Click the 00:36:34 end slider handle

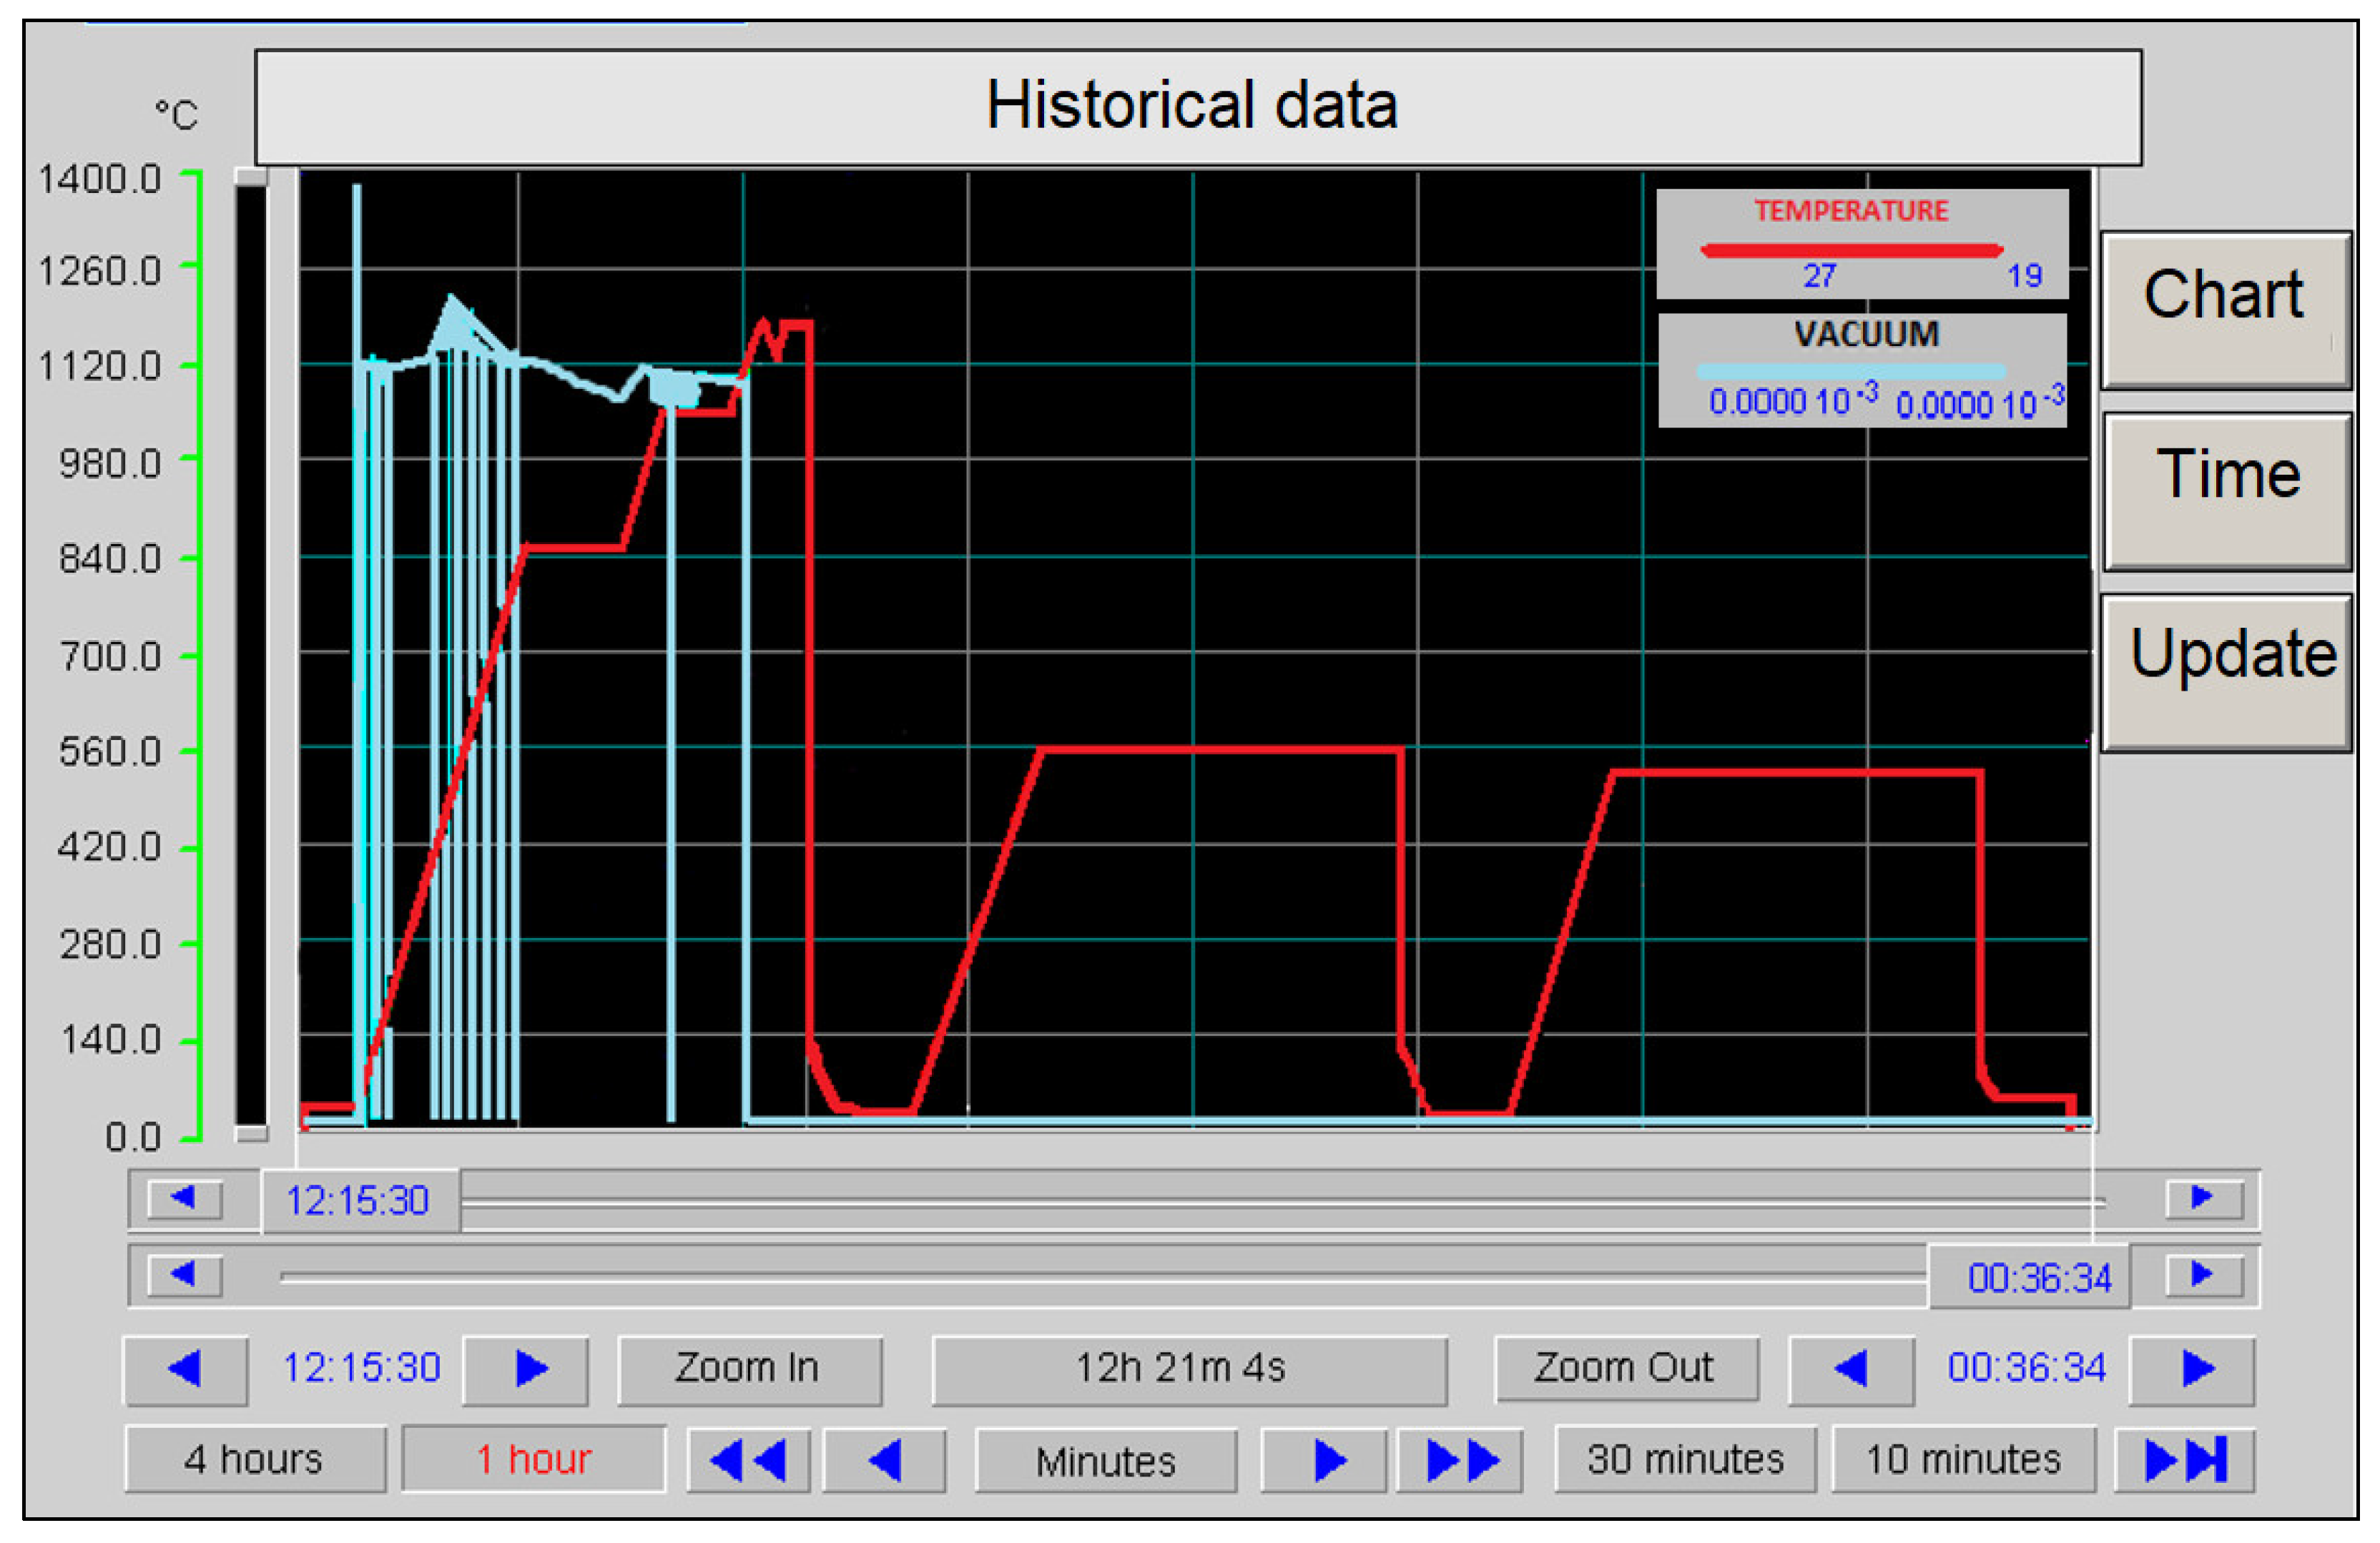coord(2030,1277)
